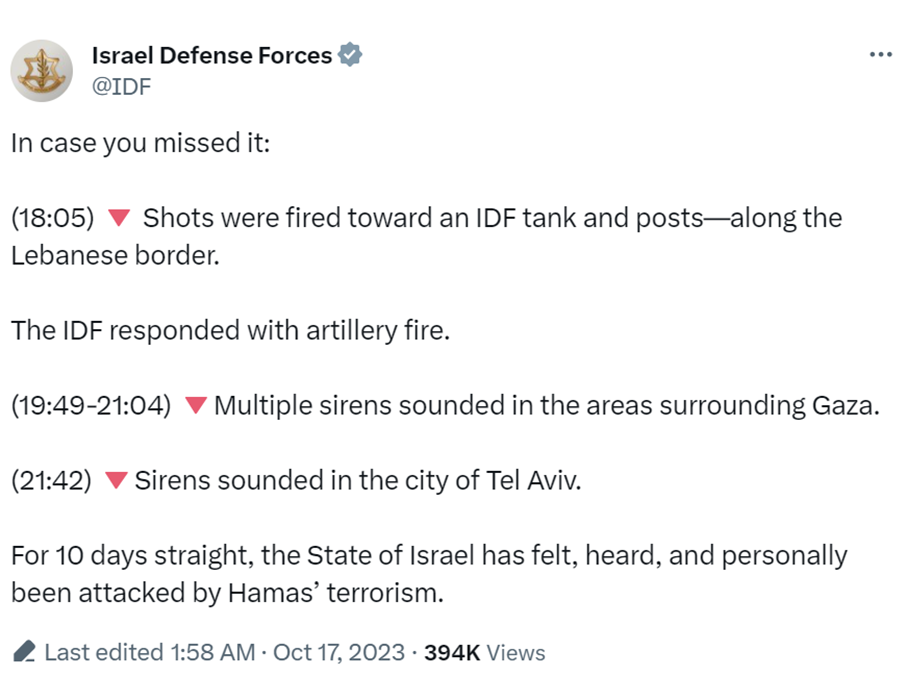The width and height of the screenshot is (906, 675).
Task: Click the 1:58 AM post time
Action: (x=213, y=652)
